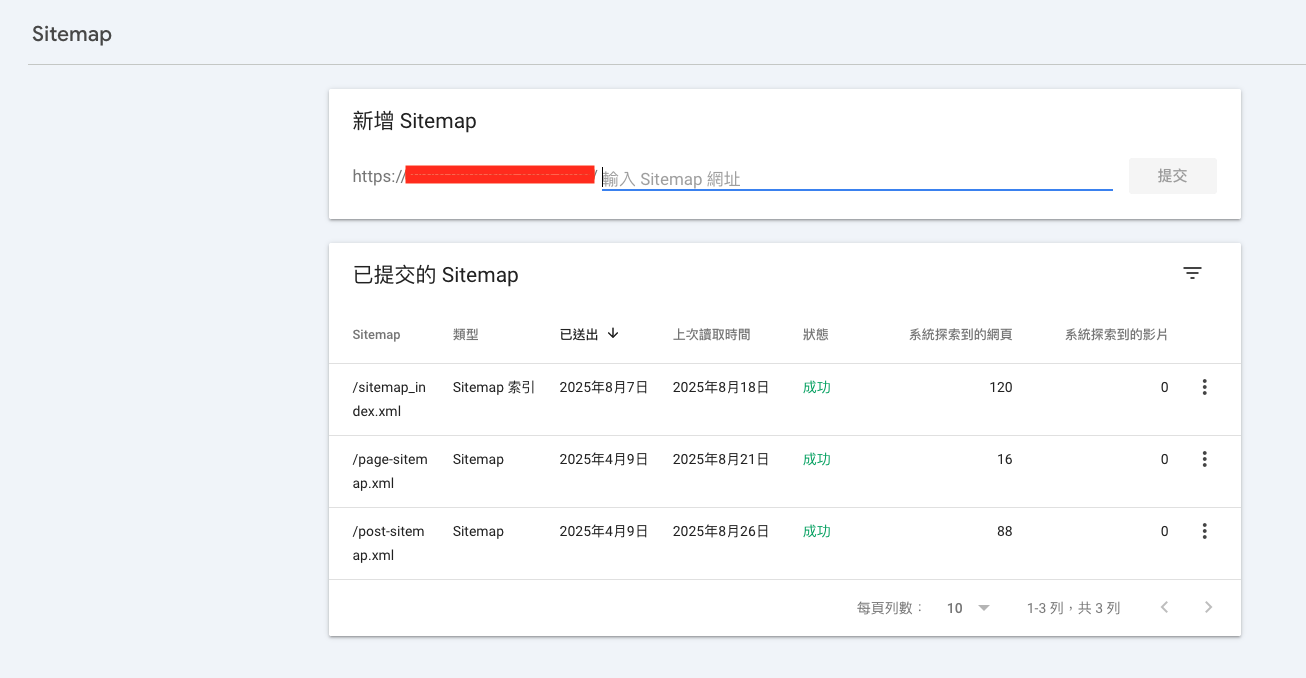Click the 提交 submit button

tap(1172, 176)
